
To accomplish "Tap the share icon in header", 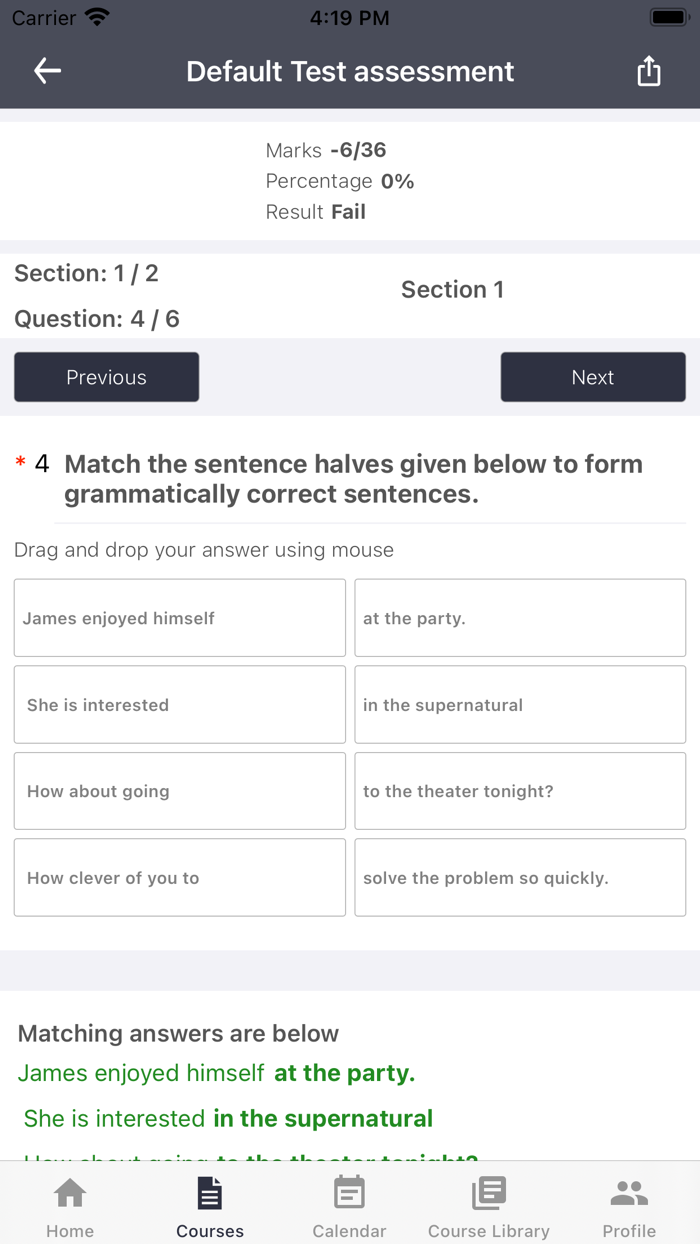I will click(649, 71).
